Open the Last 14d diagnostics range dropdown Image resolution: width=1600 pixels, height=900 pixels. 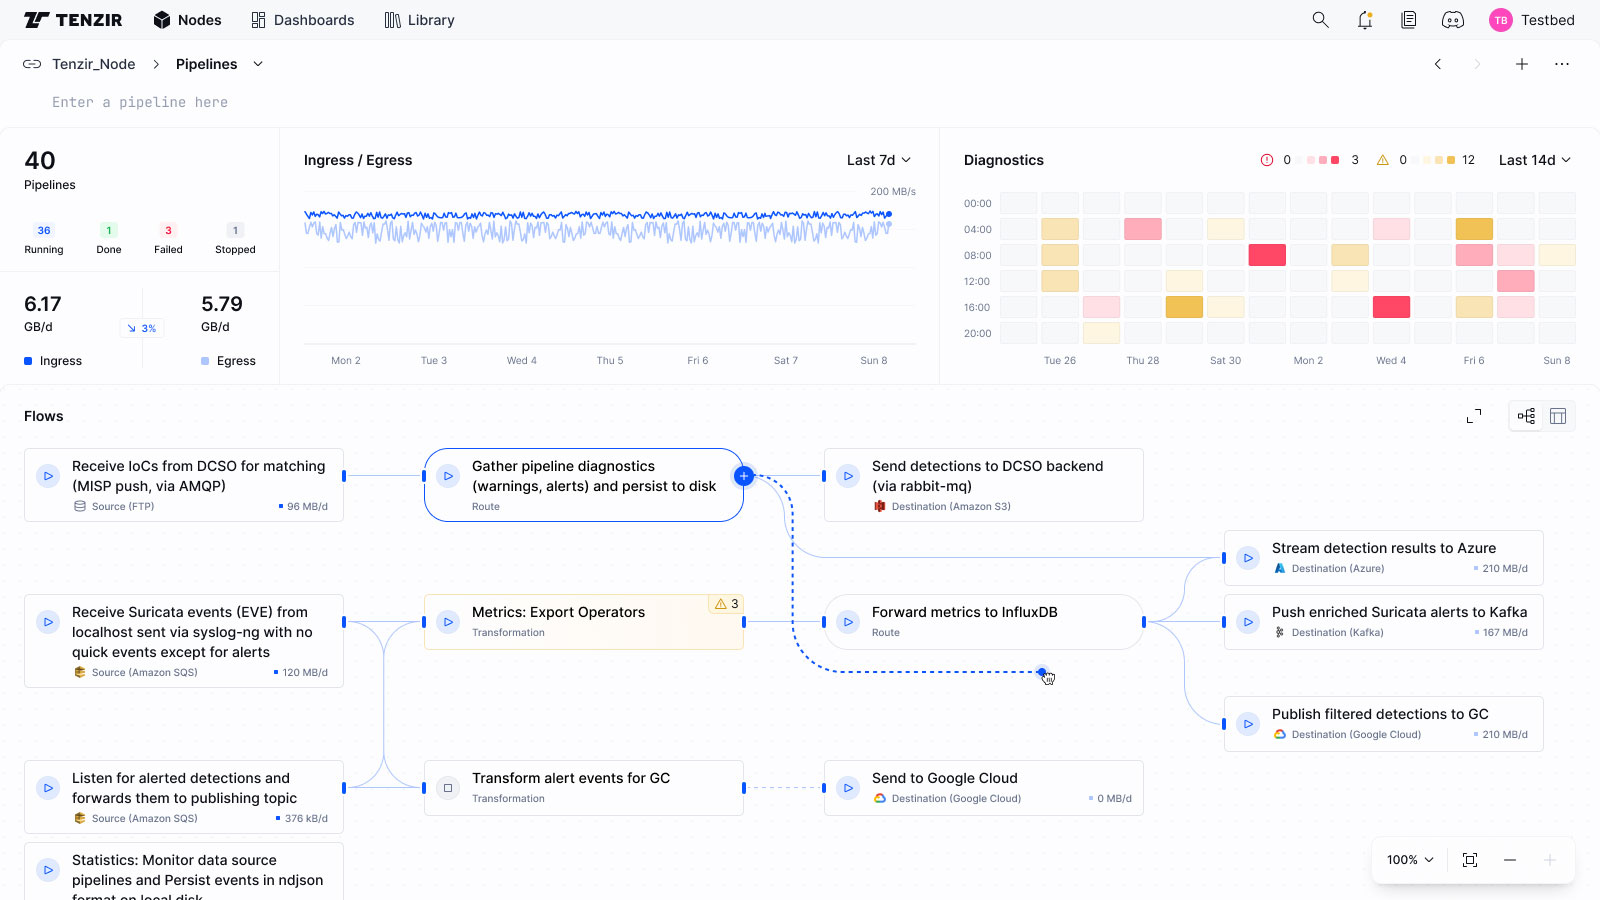click(1534, 160)
